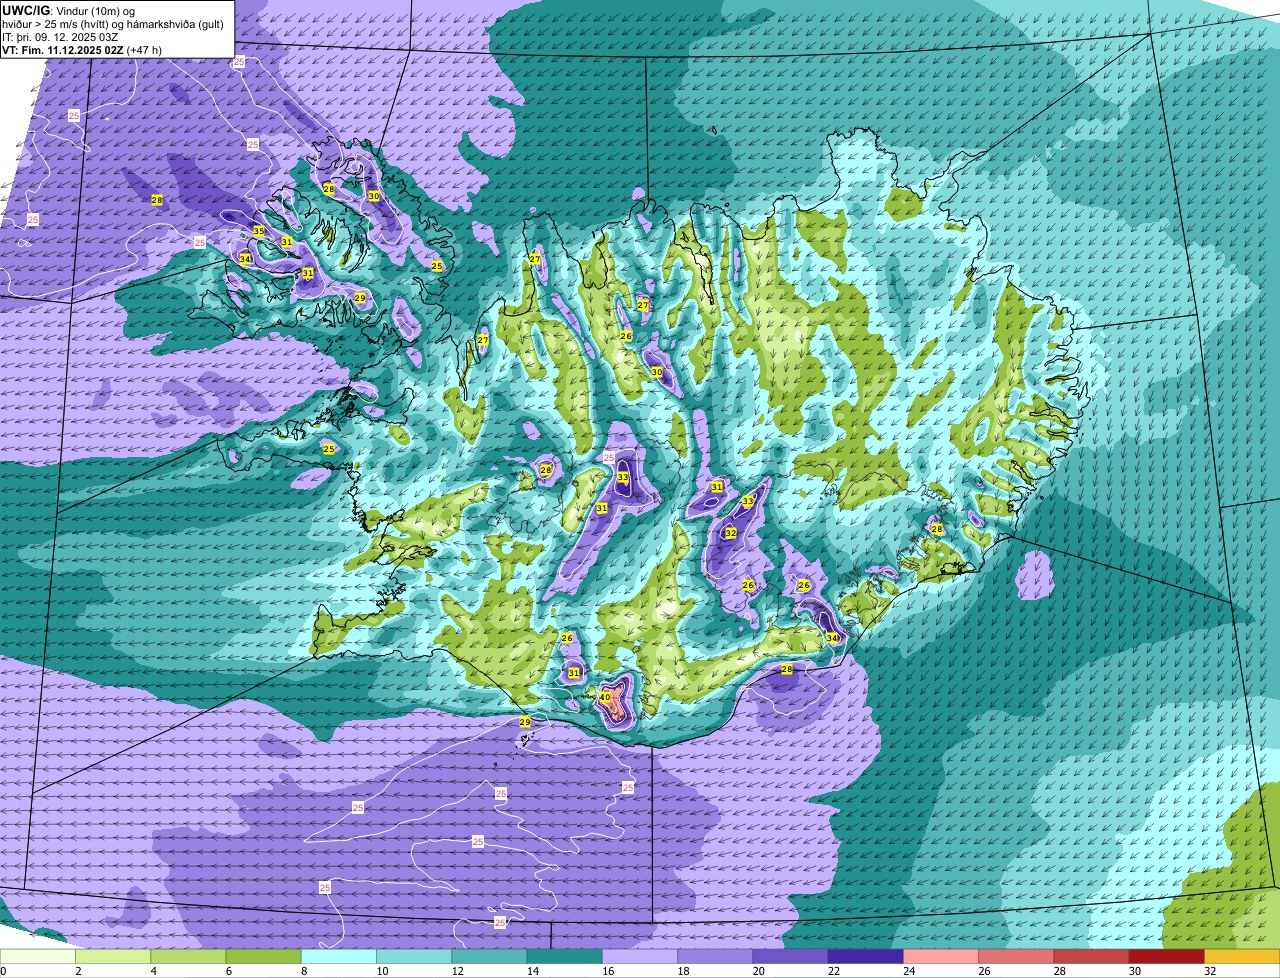
Task: Click the yellow 35 peak gust label
Action: coord(259,231)
